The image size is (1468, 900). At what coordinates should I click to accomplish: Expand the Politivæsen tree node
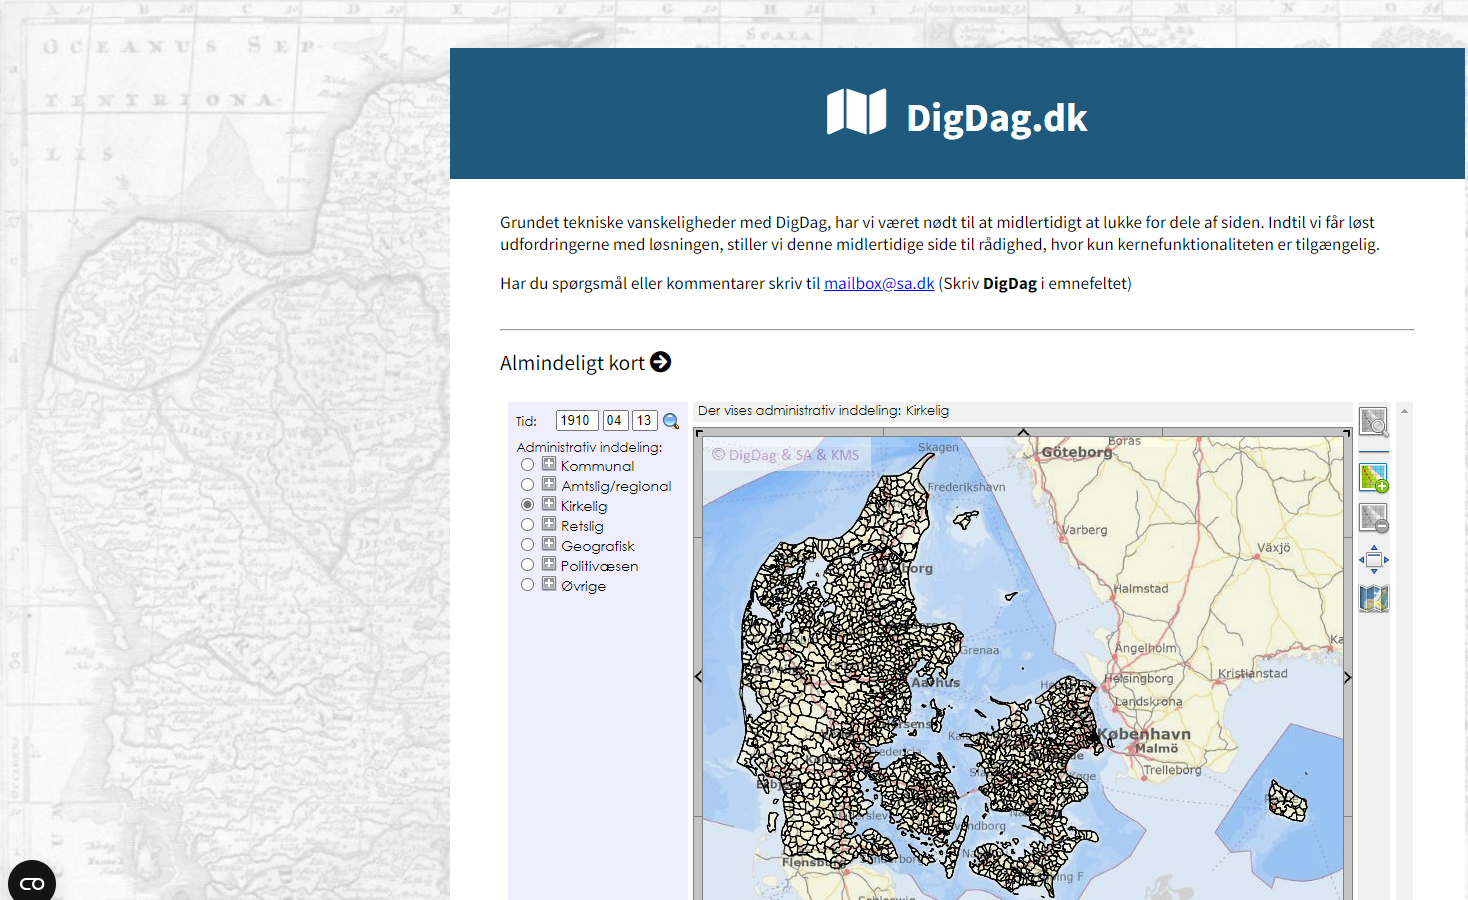click(549, 564)
